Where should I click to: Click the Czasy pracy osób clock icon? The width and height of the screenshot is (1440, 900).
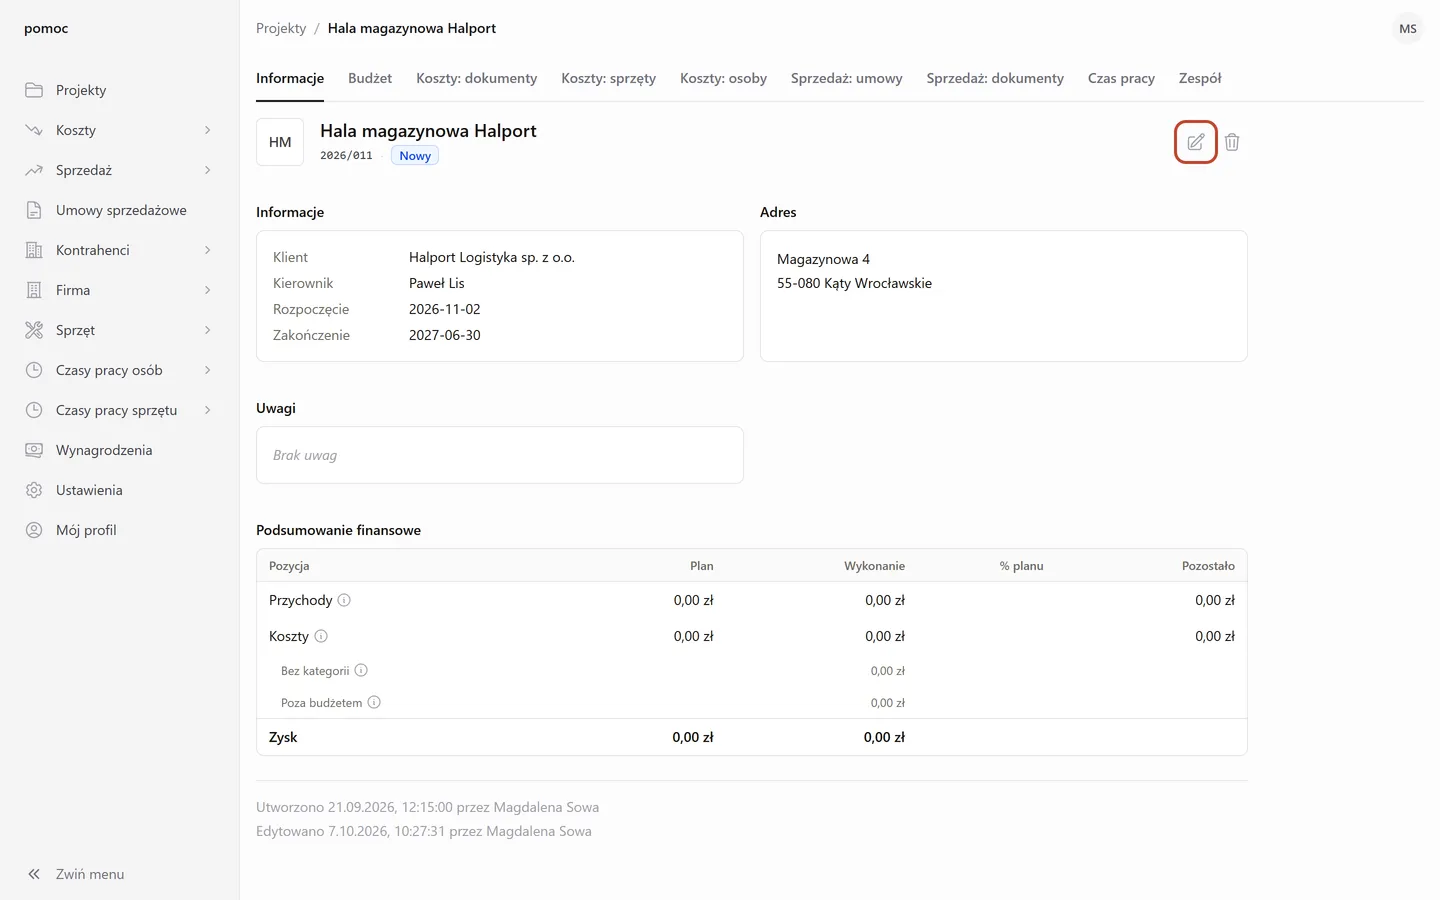(34, 370)
